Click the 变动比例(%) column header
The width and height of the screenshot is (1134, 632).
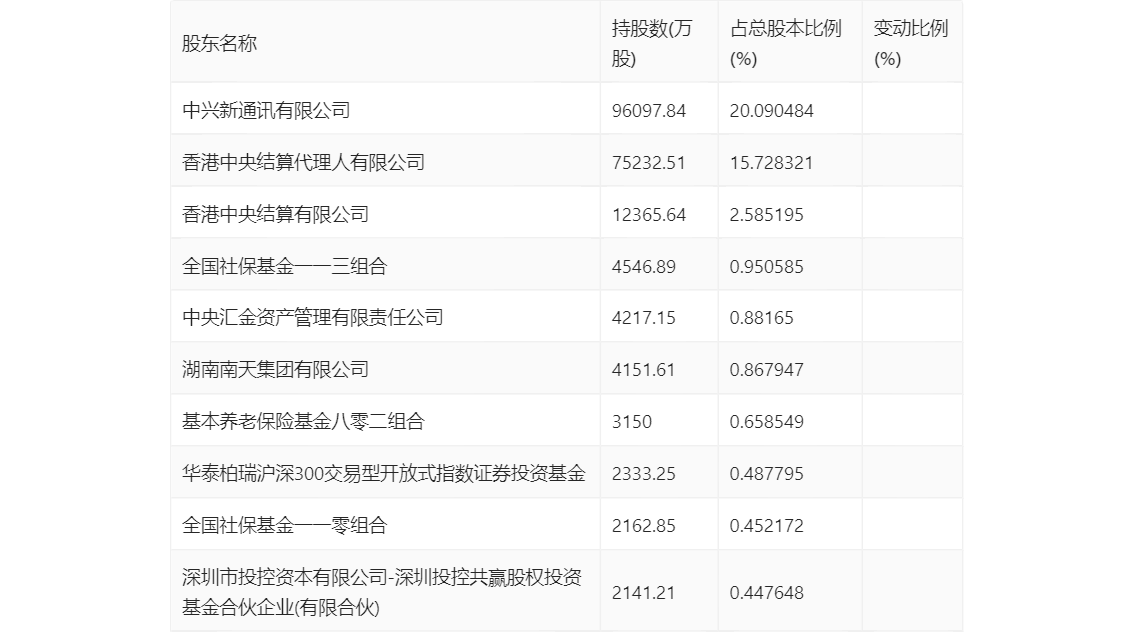pyautogui.click(x=911, y=43)
